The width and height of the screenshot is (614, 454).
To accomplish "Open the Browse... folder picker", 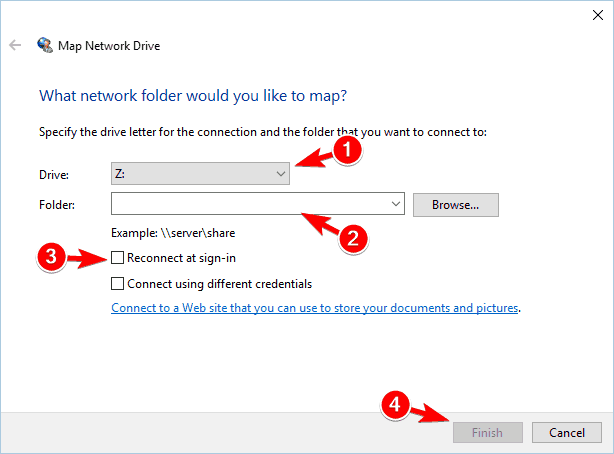I will tap(456, 205).
